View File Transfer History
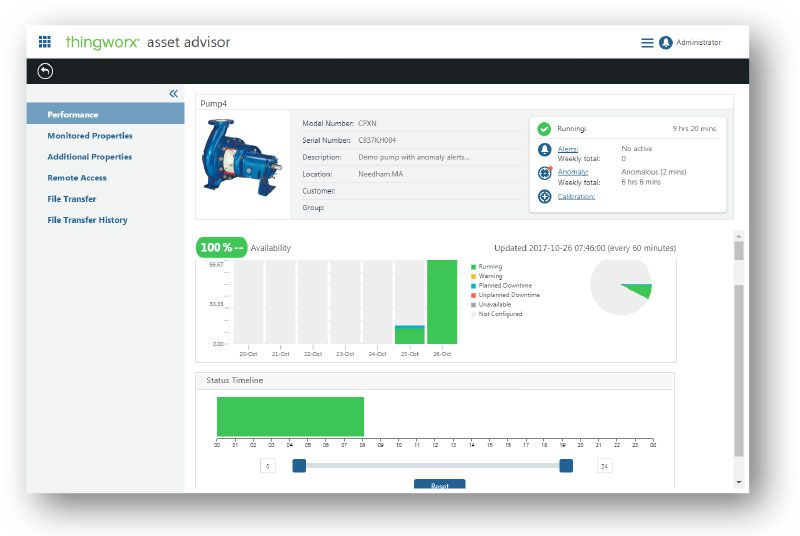The width and height of the screenshot is (800, 536). 87,220
